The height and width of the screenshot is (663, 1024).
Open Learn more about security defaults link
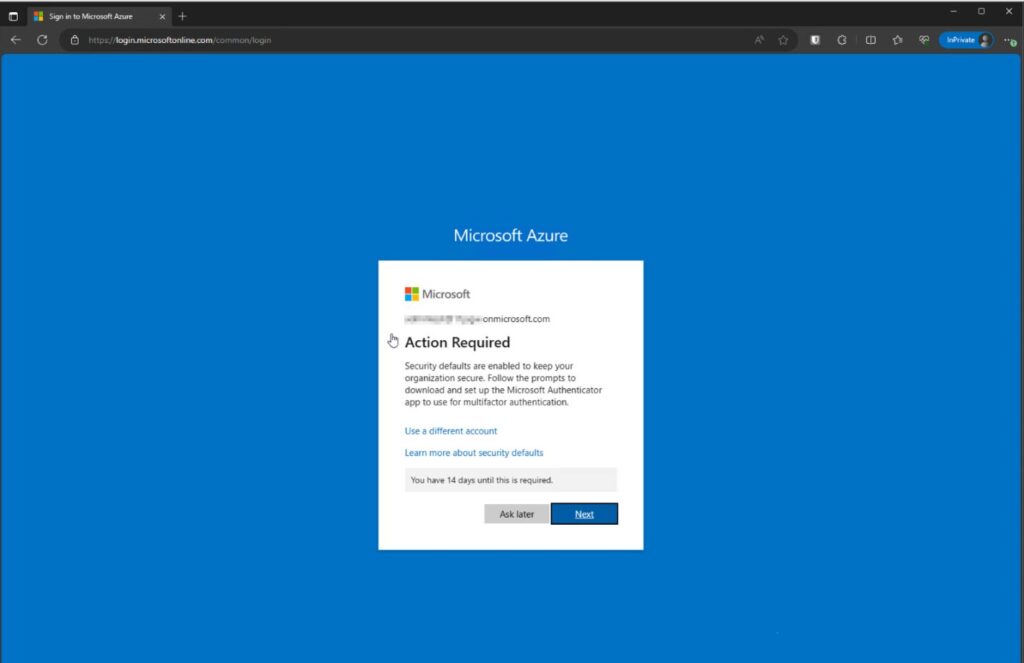pyautogui.click(x=474, y=453)
